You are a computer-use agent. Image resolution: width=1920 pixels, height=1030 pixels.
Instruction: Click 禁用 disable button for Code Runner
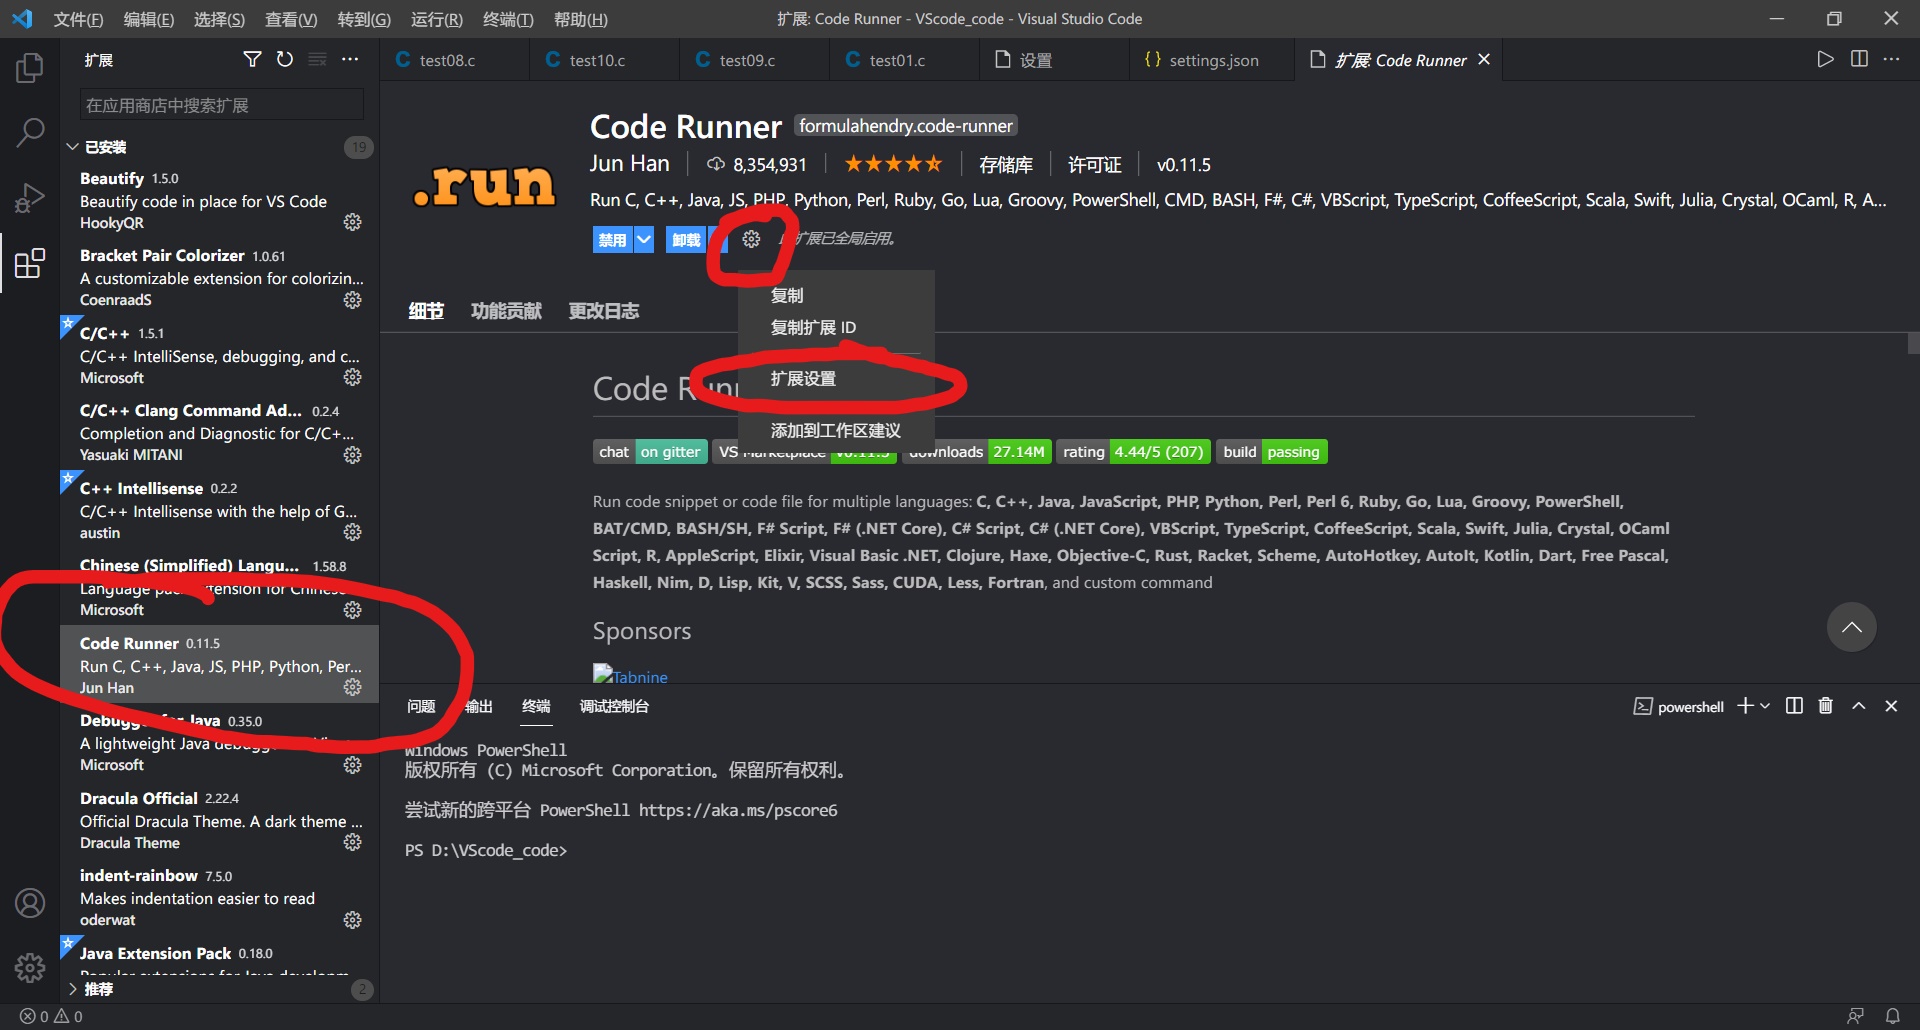(612, 239)
